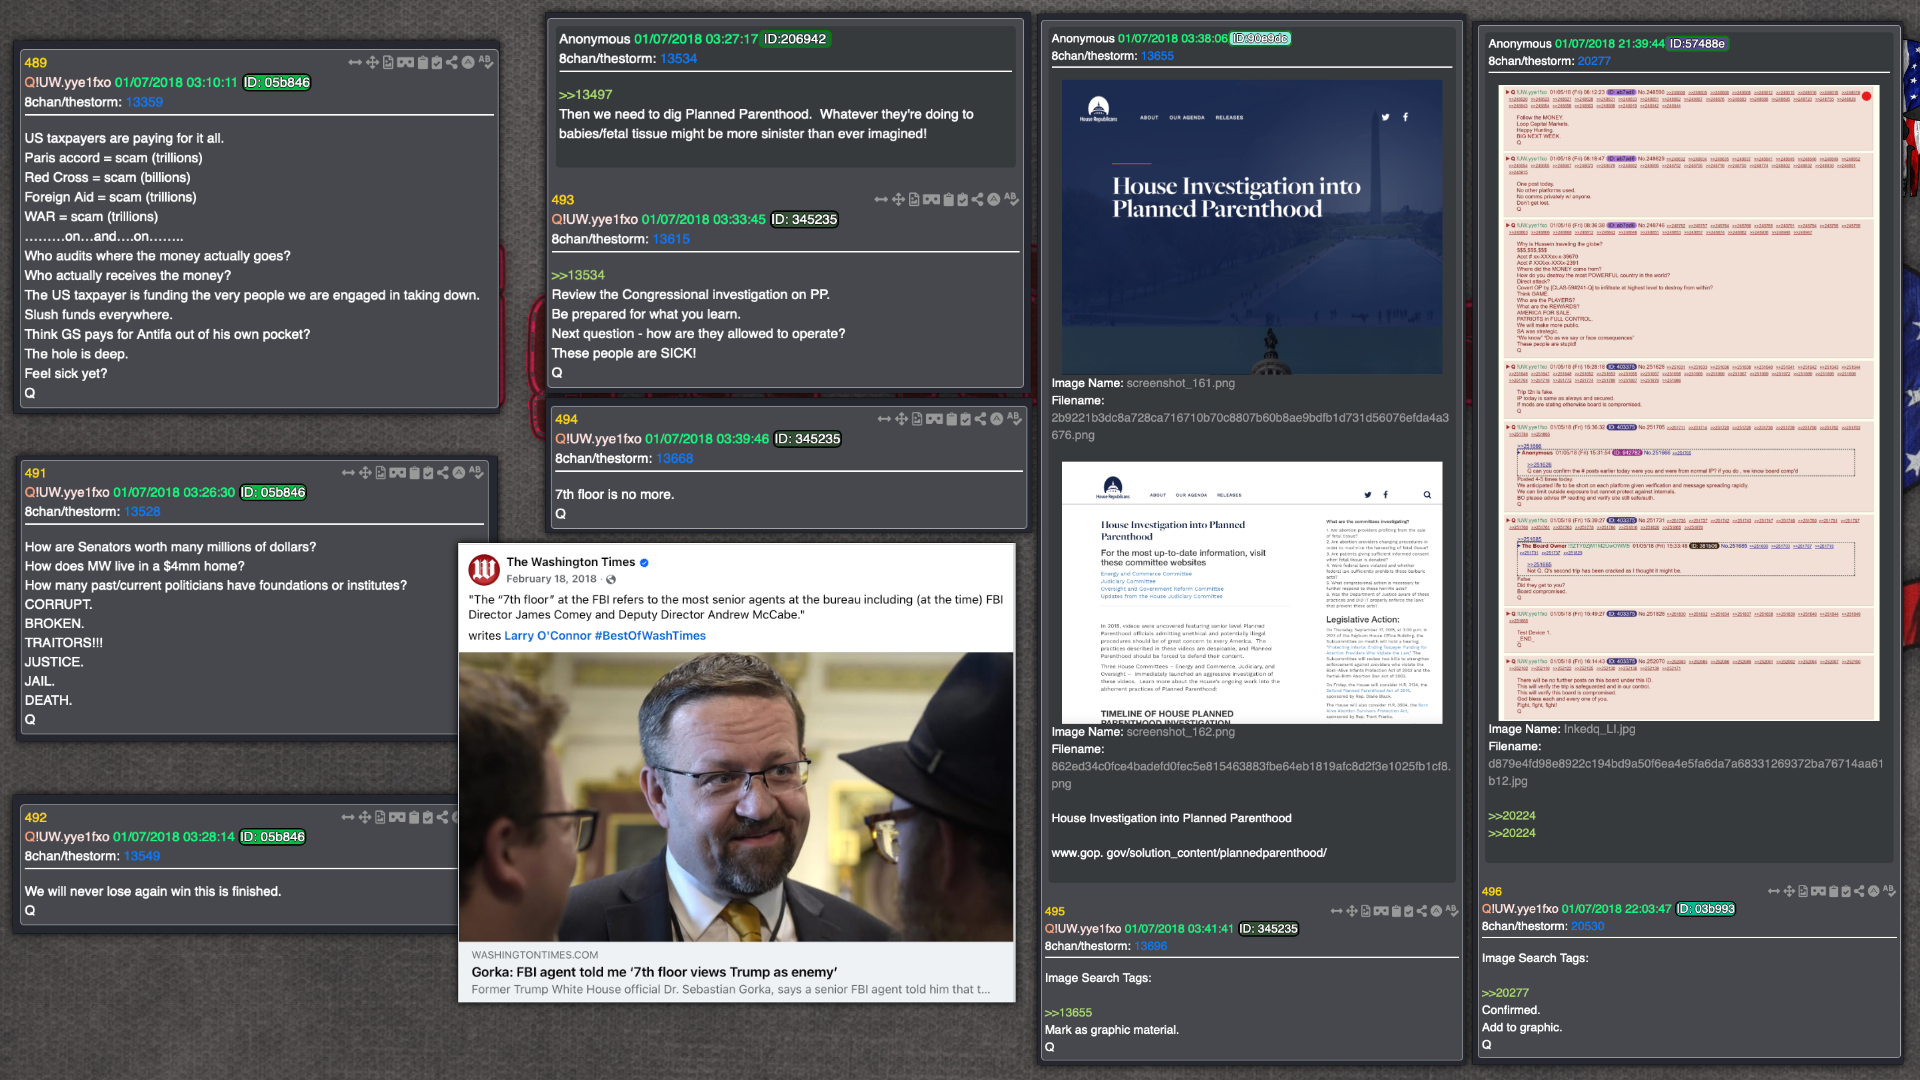Click the horizontal resize arrows icon on post 496

(x=1774, y=891)
